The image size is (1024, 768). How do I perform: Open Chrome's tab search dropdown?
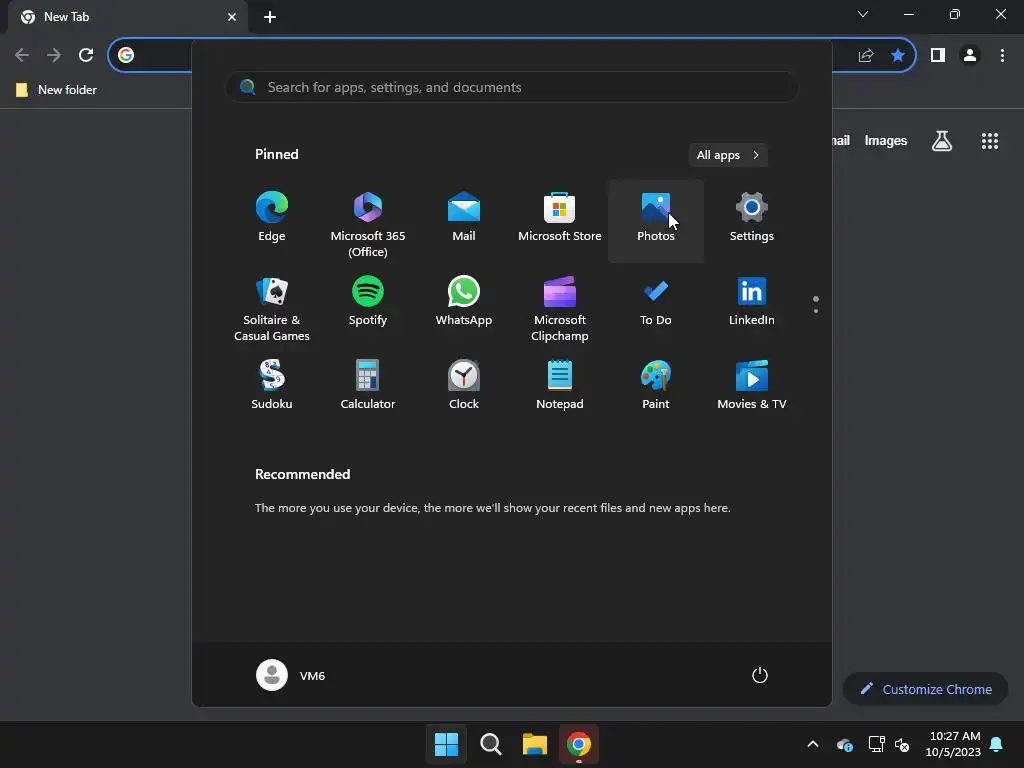(x=863, y=14)
